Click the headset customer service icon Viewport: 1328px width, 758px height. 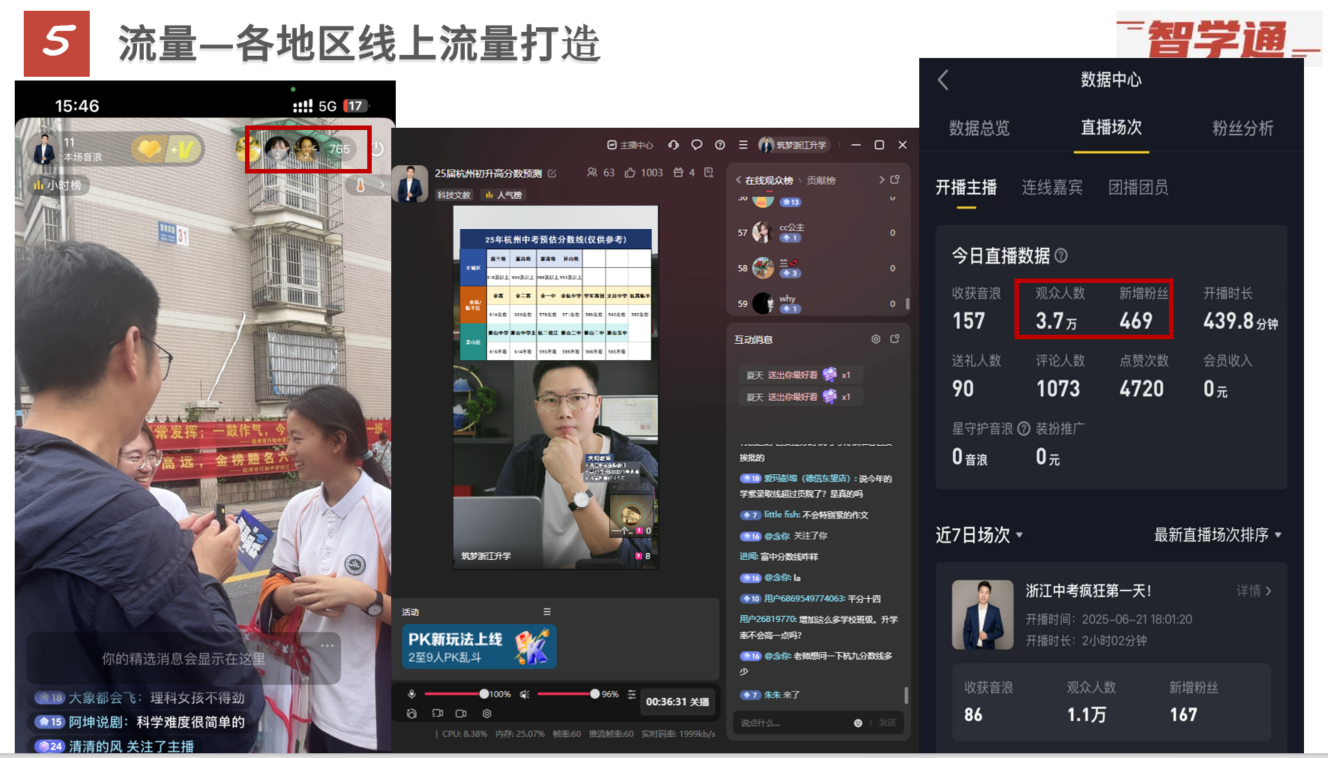tap(674, 145)
